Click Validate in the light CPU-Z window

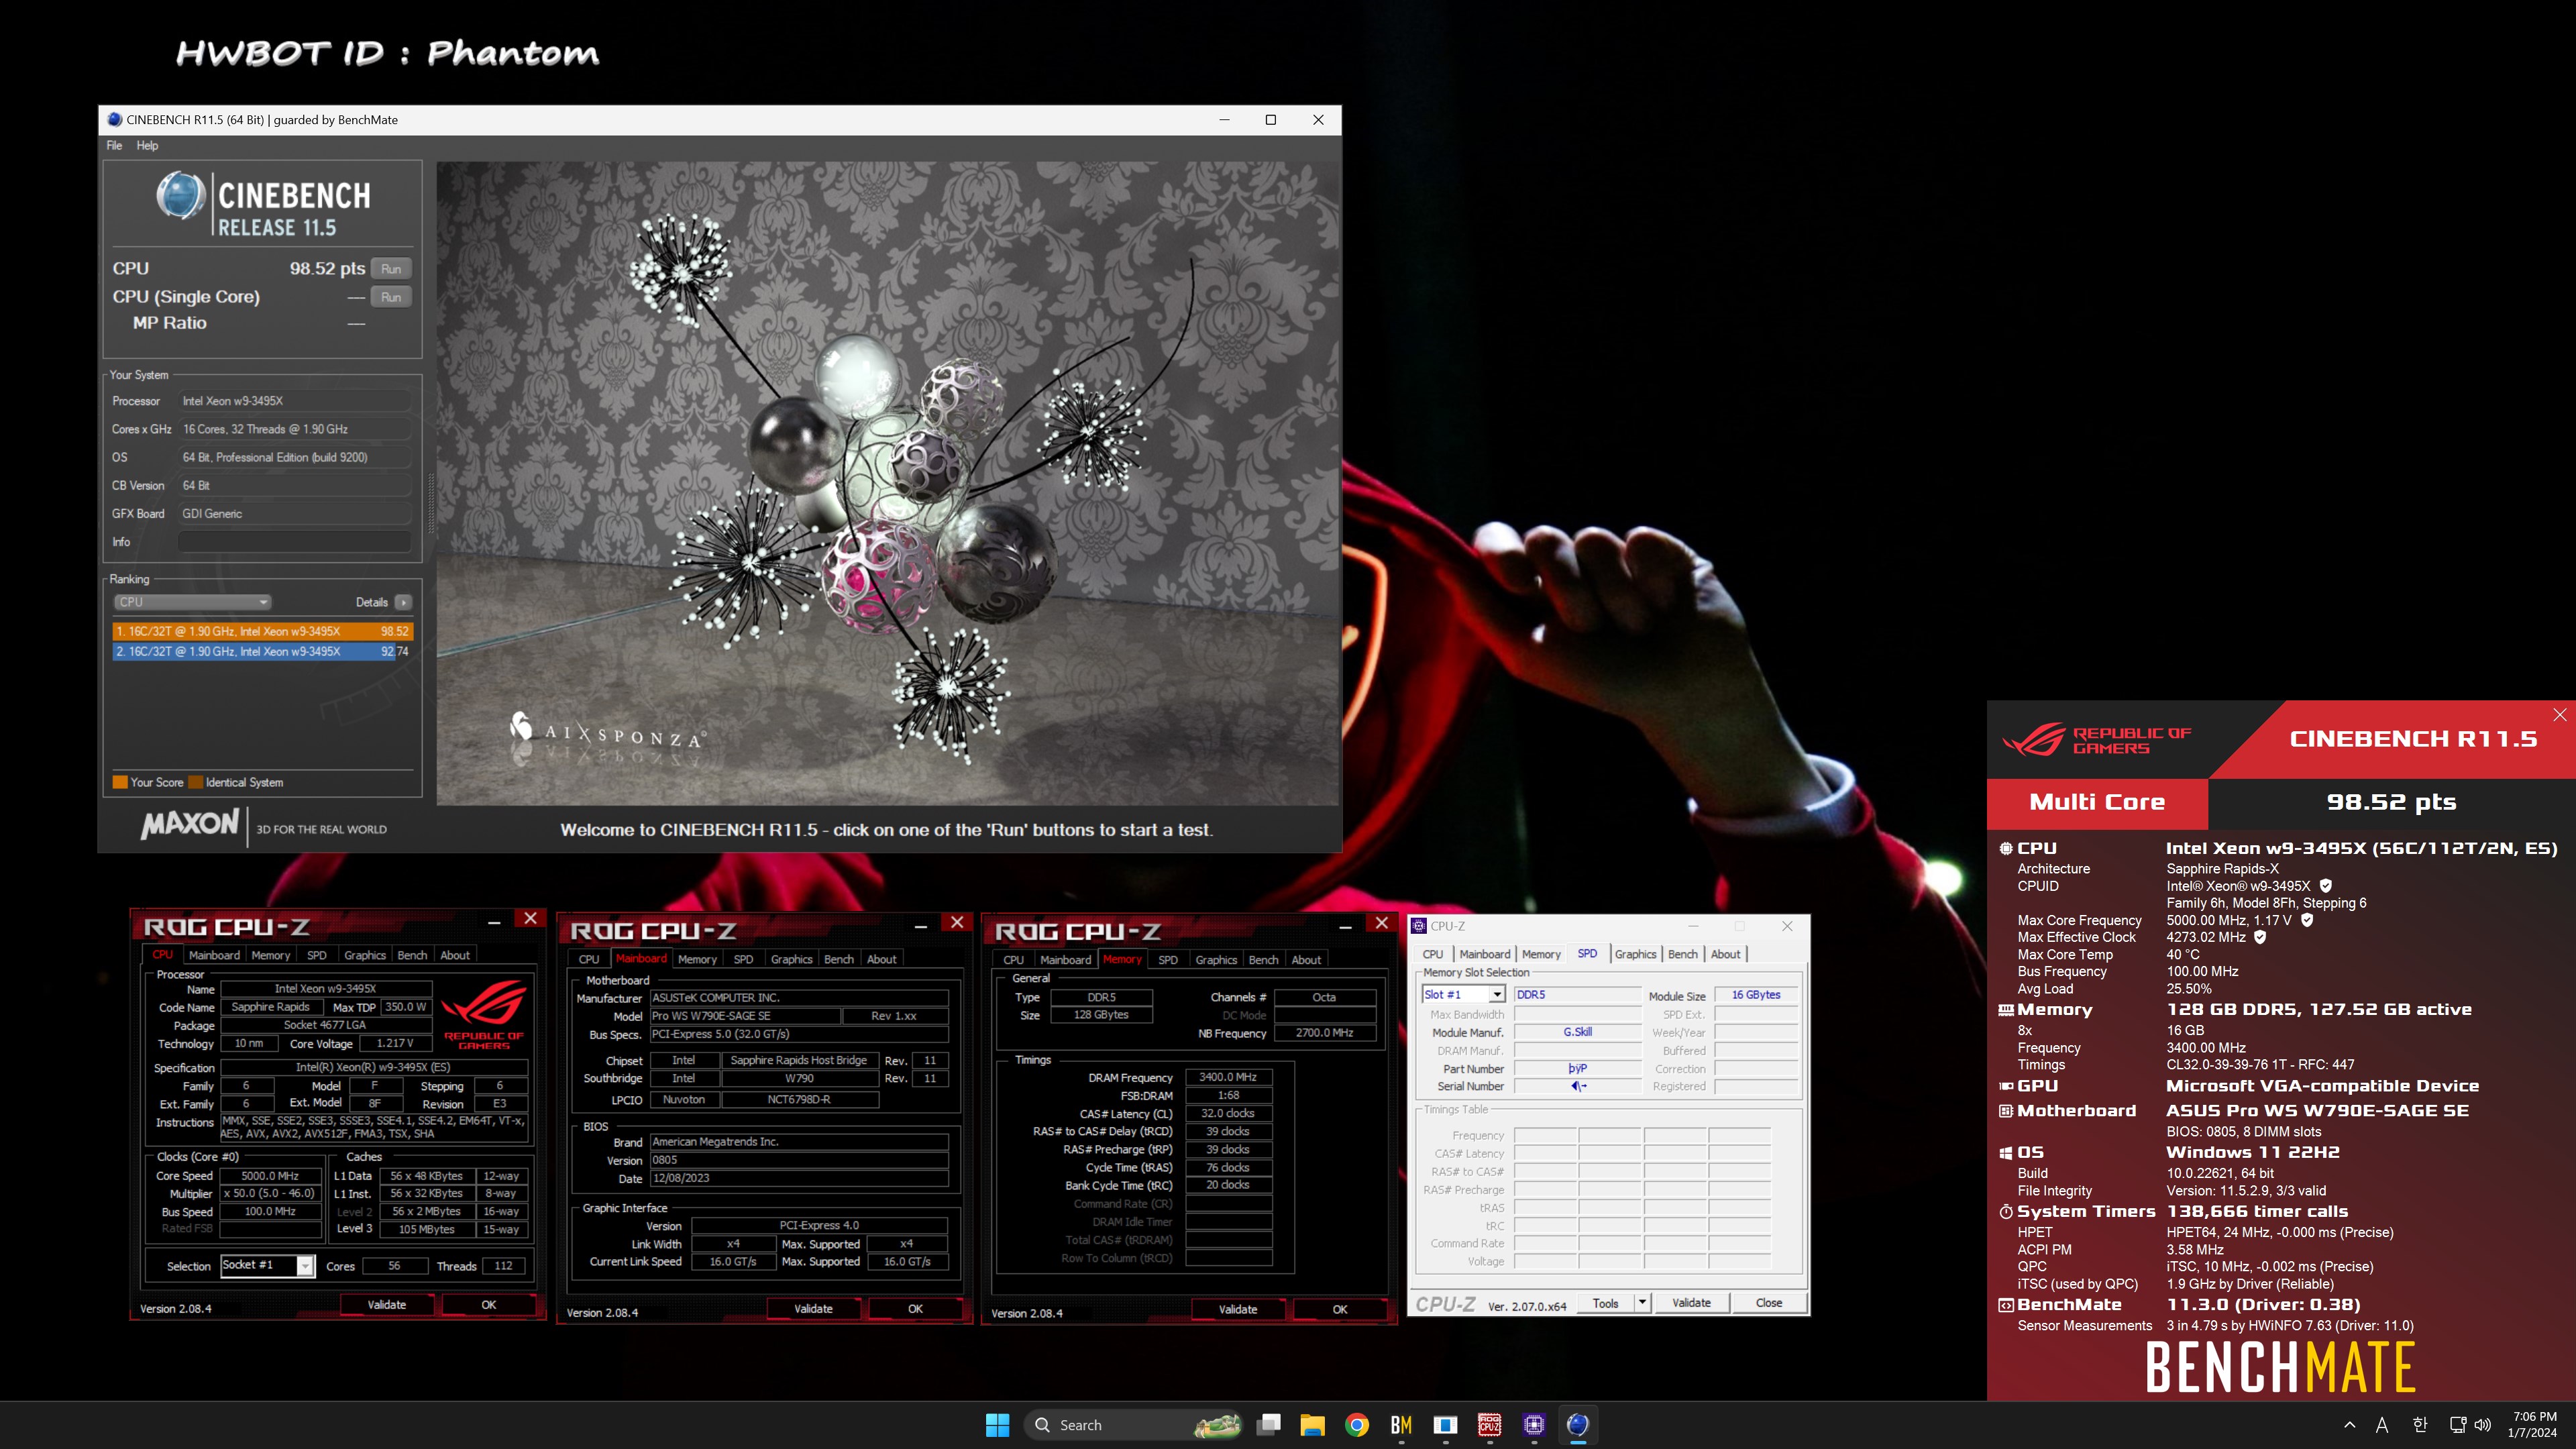point(1691,1303)
